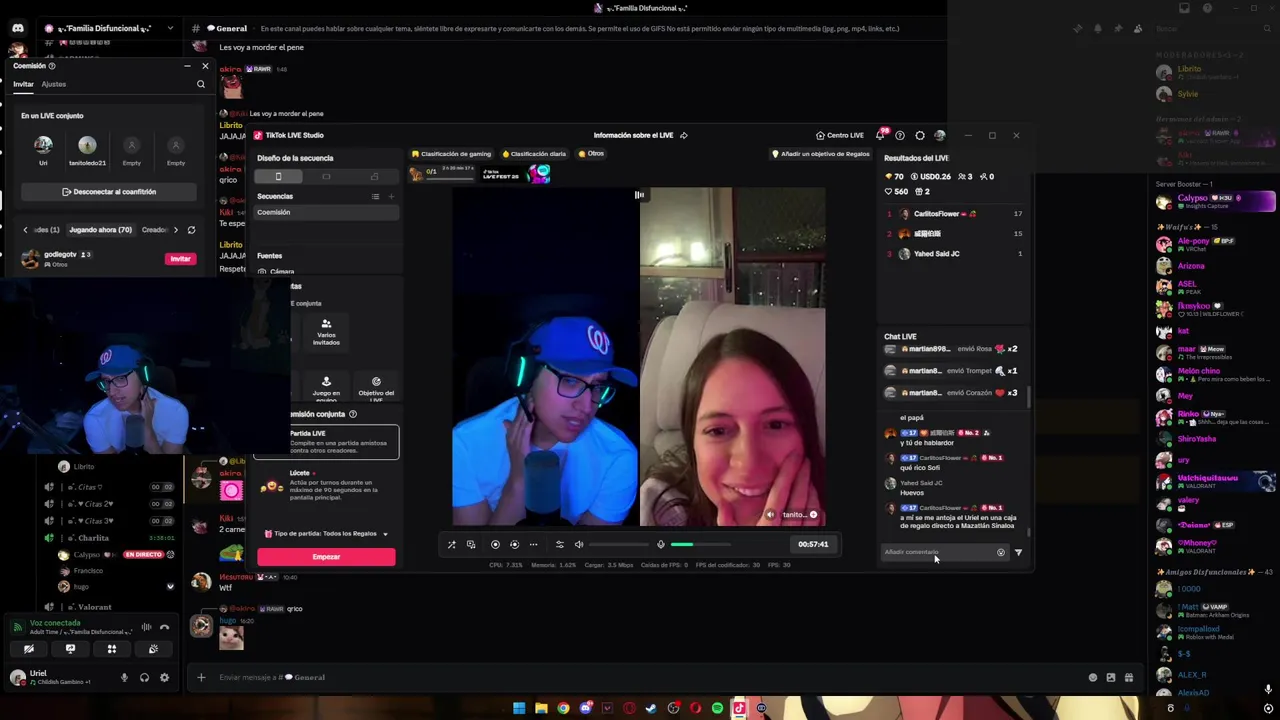This screenshot has width=1280, height=720.
Task: Refresh the Coemisión creators list
Action: (191, 230)
